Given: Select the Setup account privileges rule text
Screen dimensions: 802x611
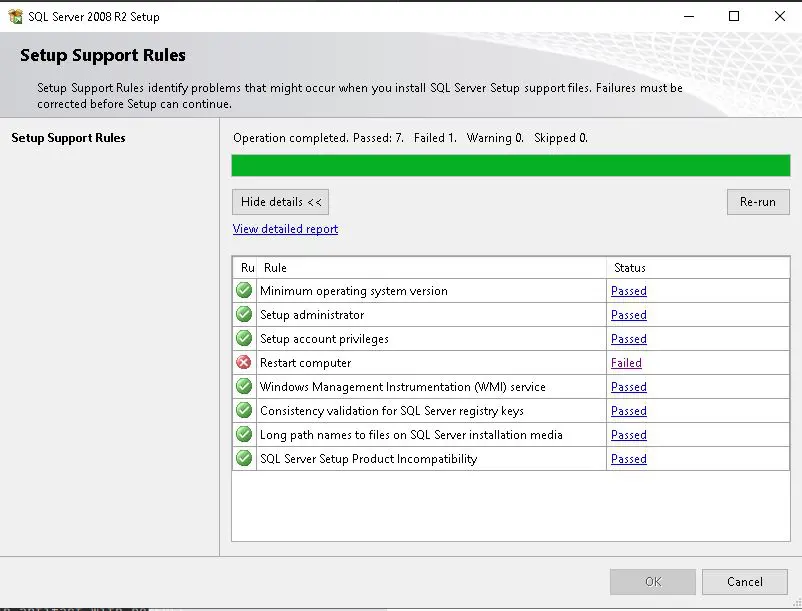Looking at the screenshot, I should click(324, 339).
